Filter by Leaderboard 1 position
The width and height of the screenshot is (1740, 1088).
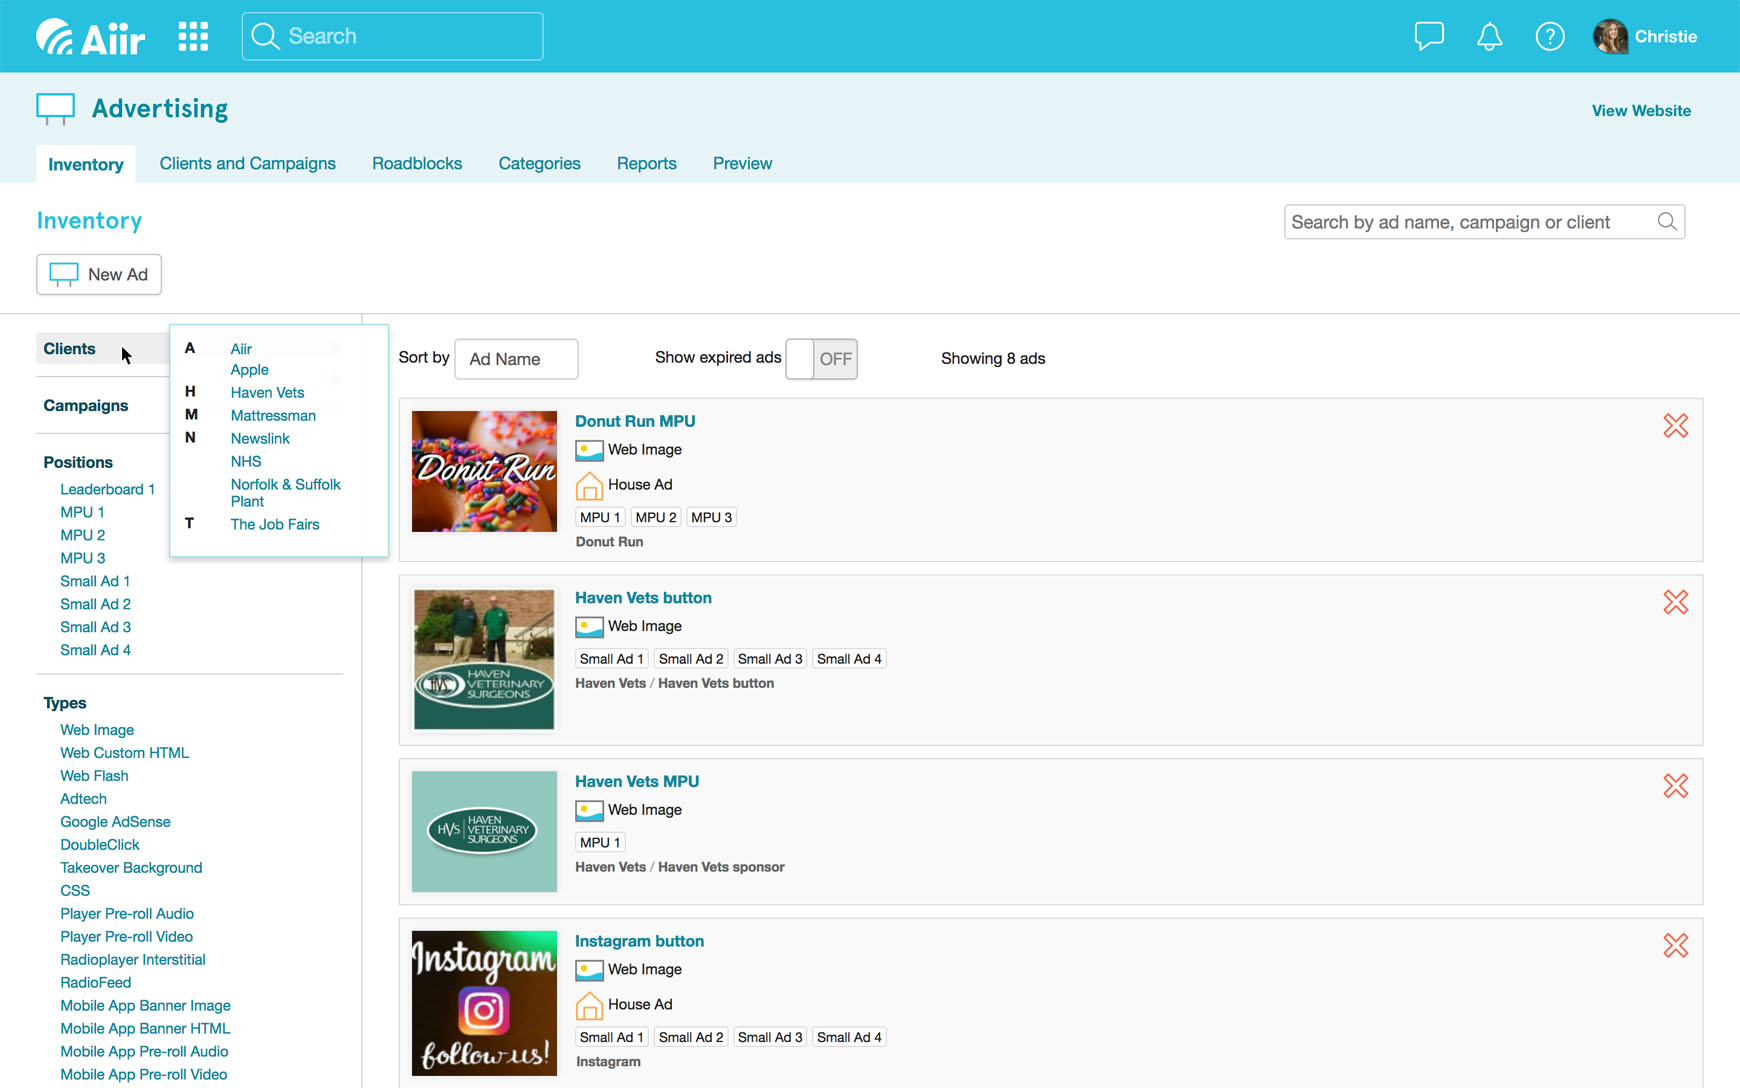pos(107,490)
